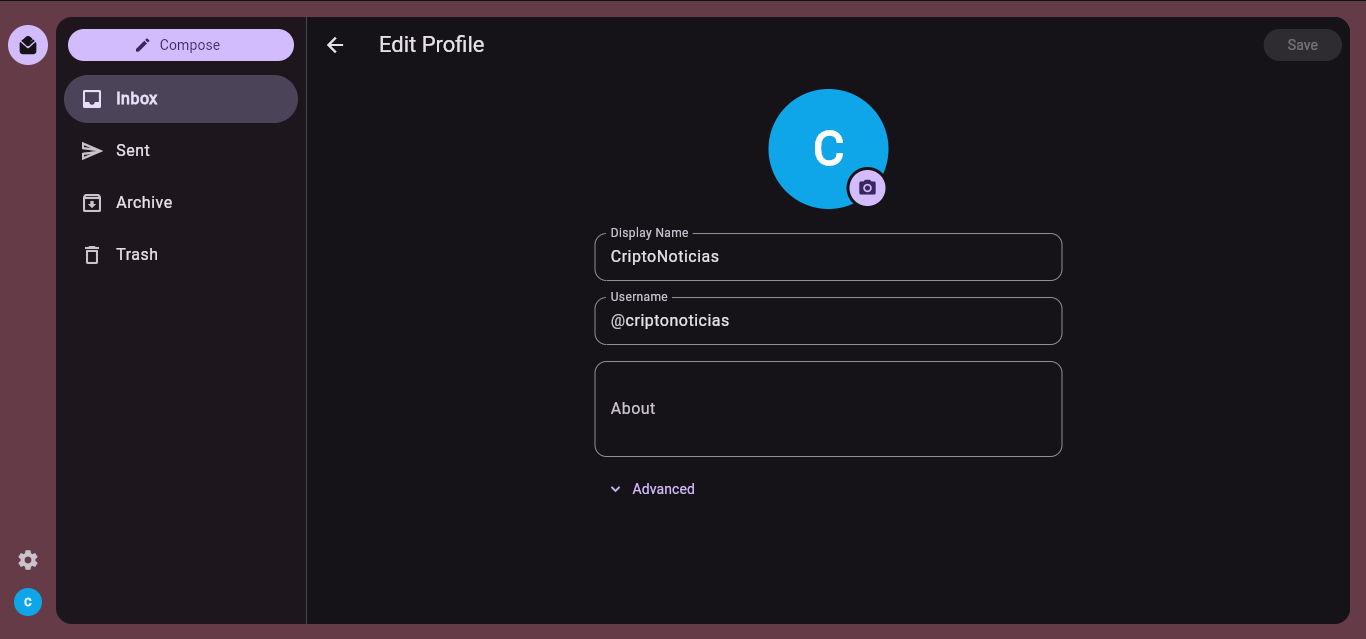Go back with the arrow icon

coord(335,45)
